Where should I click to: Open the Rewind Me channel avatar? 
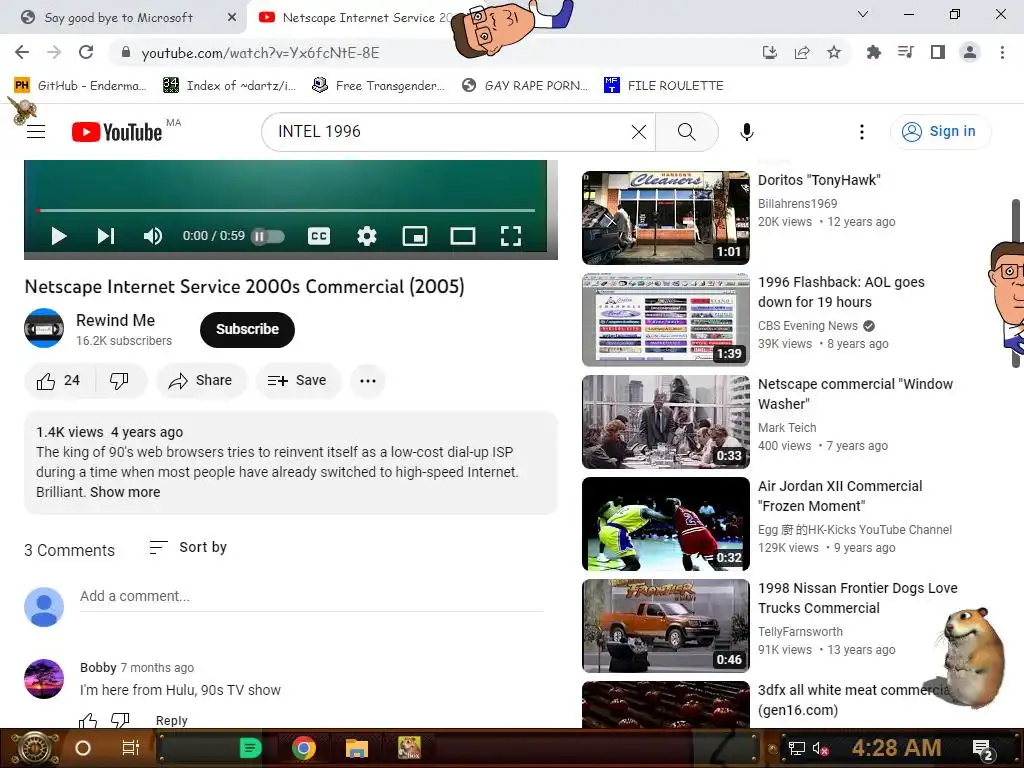coord(44,328)
